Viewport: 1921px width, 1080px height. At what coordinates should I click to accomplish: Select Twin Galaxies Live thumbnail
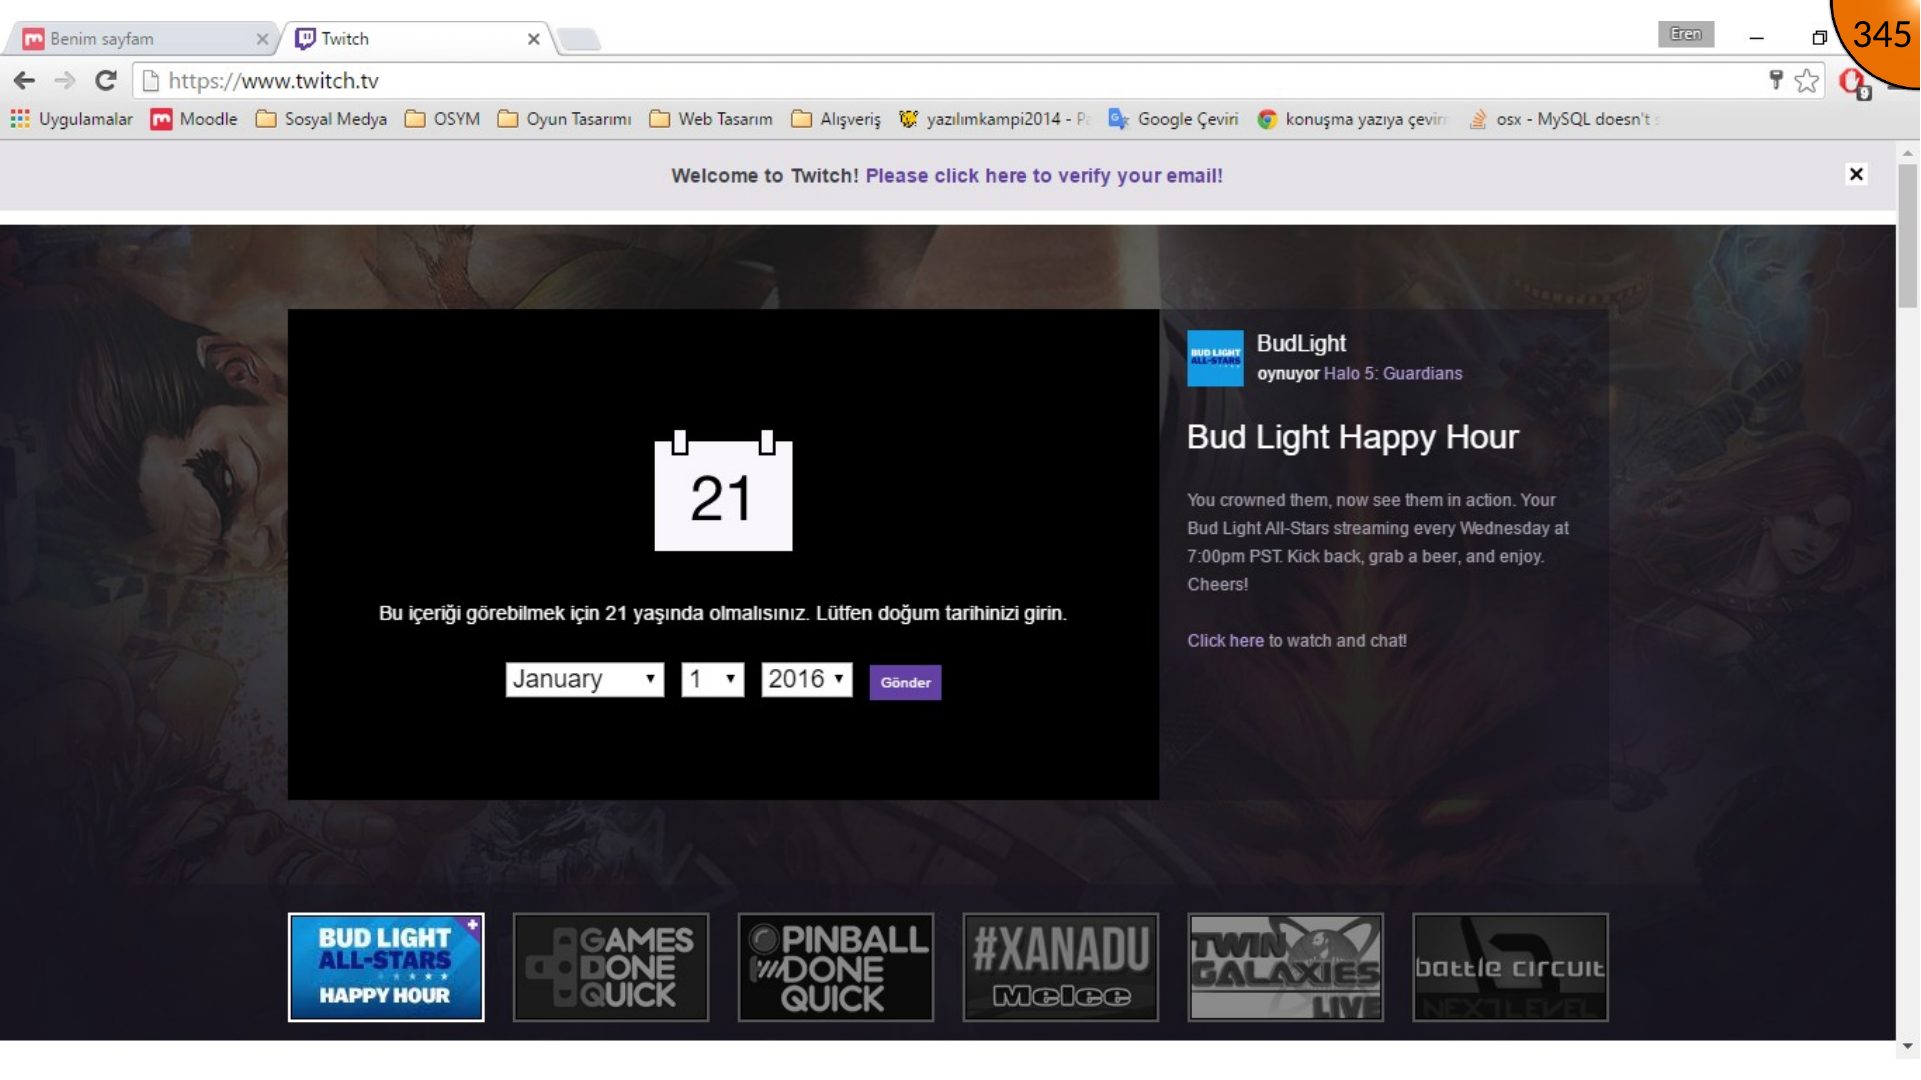[1286, 967]
